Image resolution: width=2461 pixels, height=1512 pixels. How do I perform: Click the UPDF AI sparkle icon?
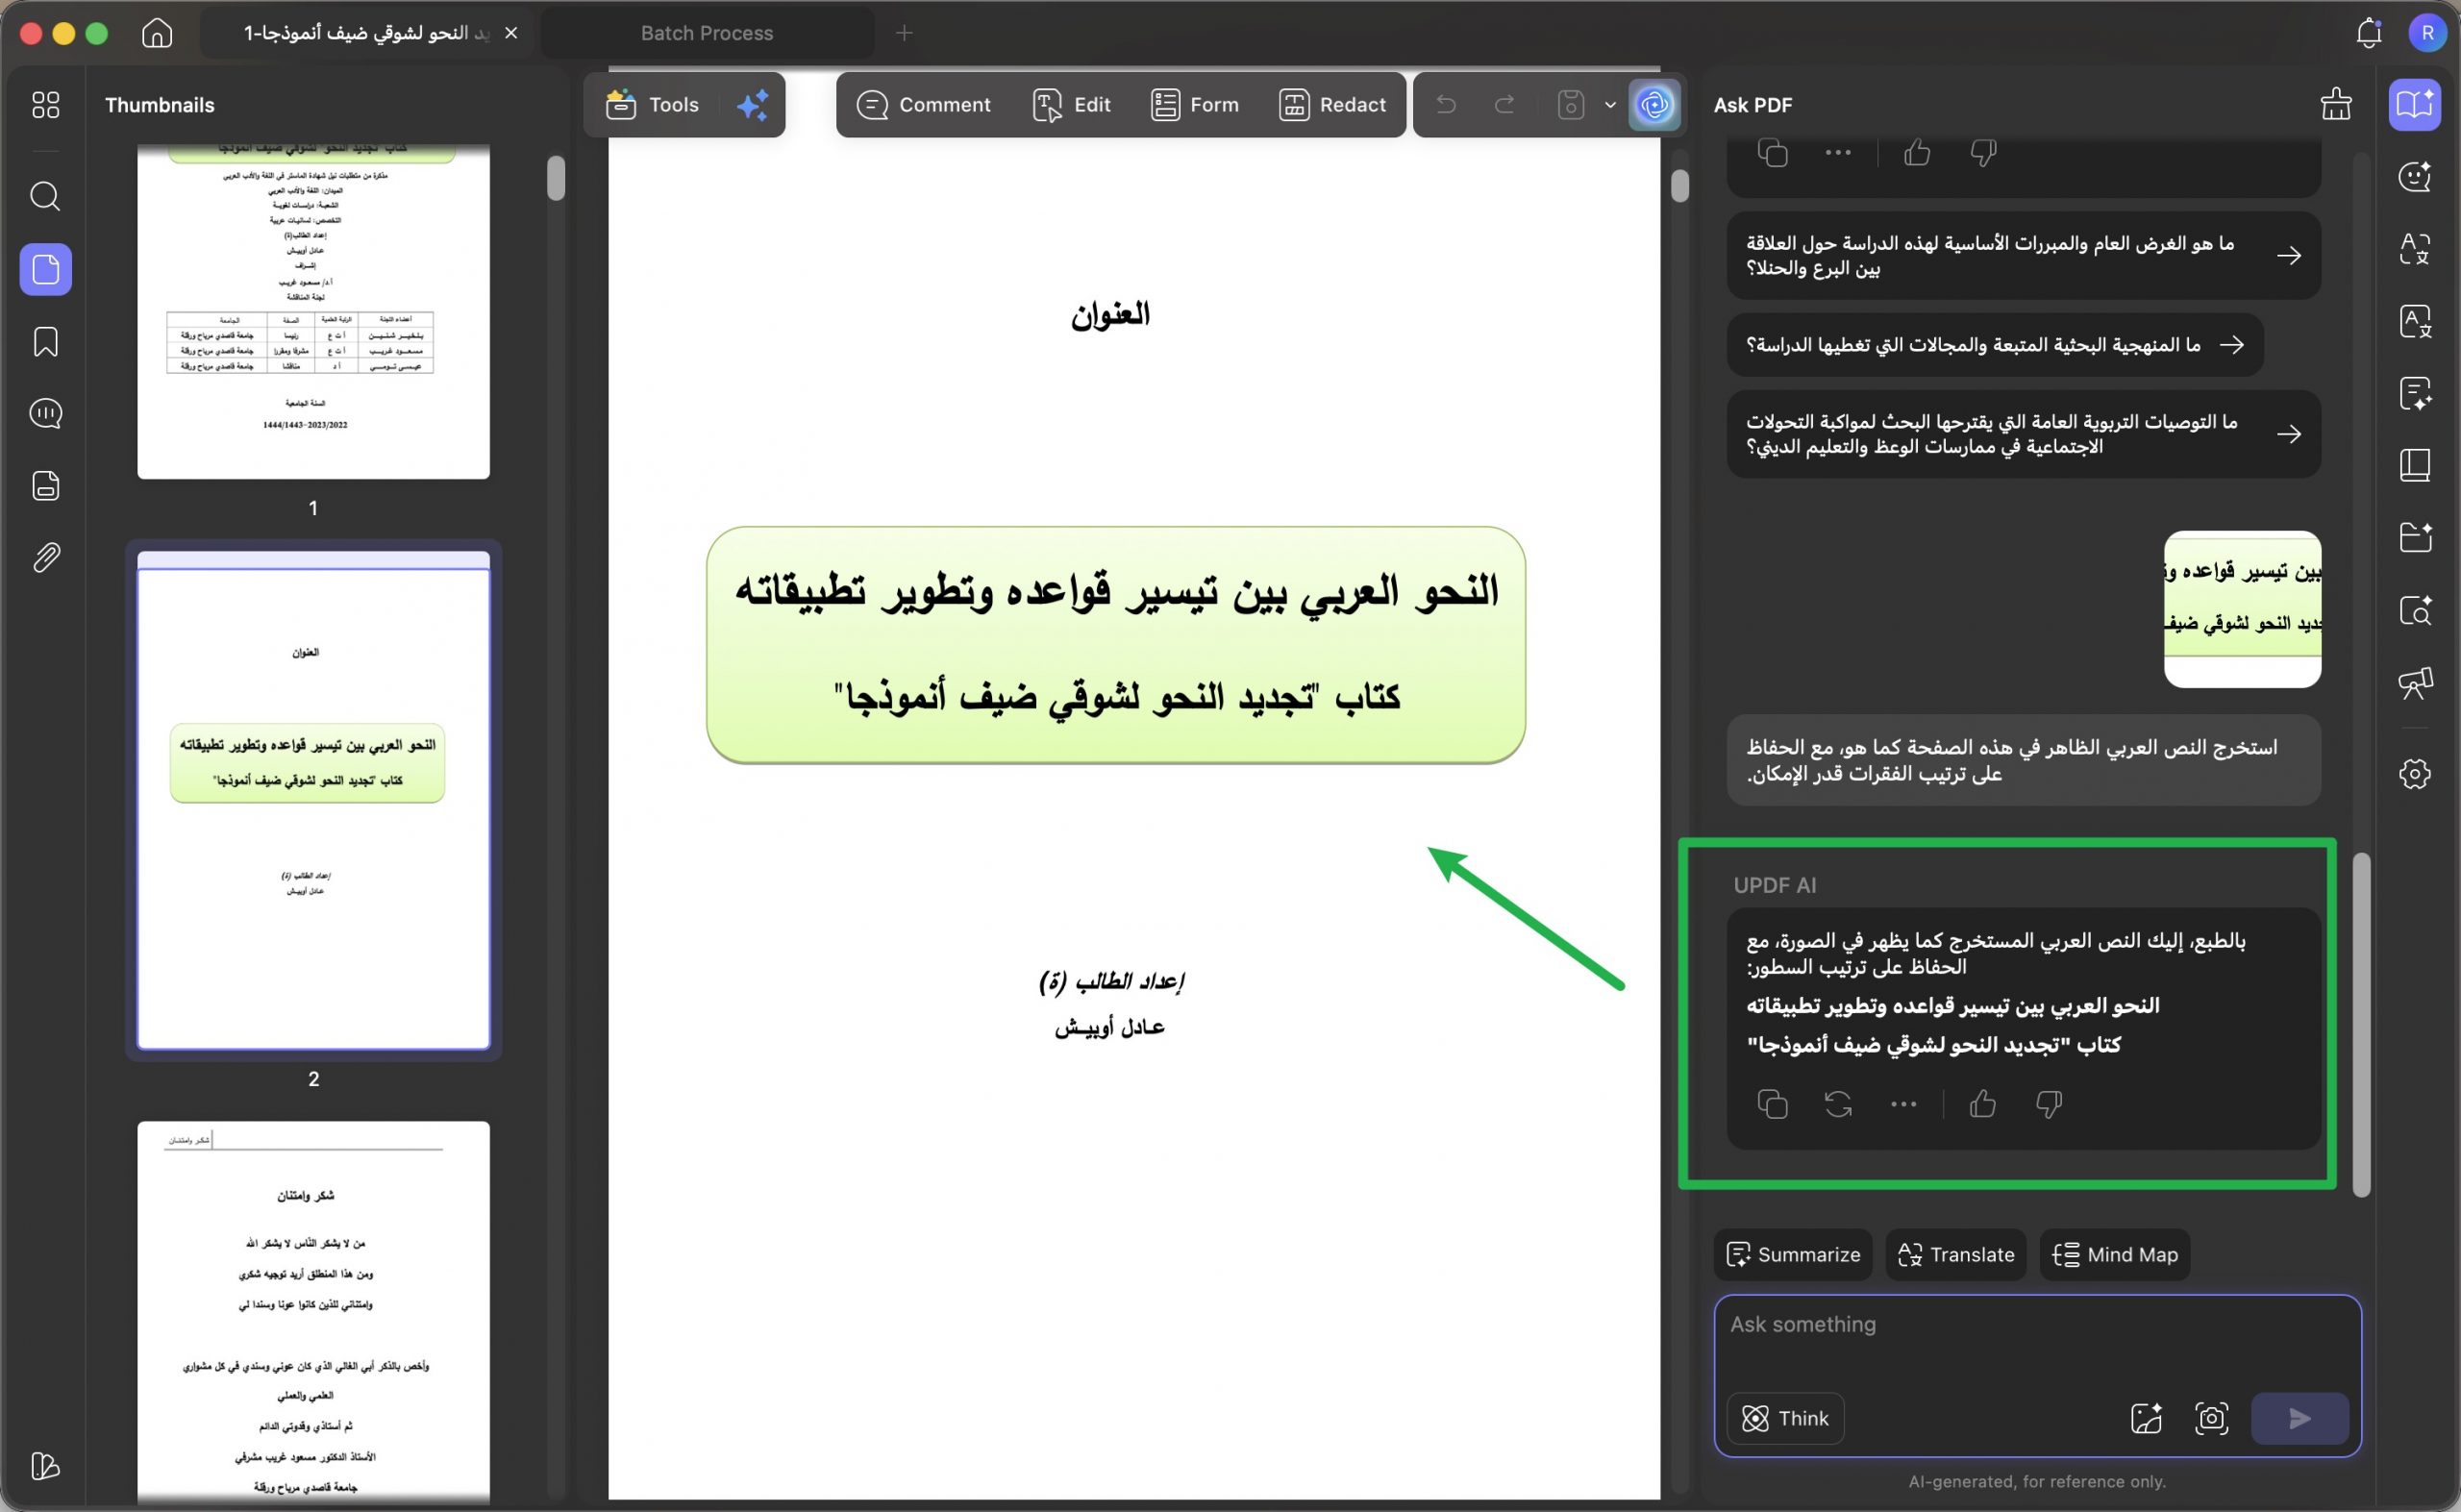coord(752,105)
